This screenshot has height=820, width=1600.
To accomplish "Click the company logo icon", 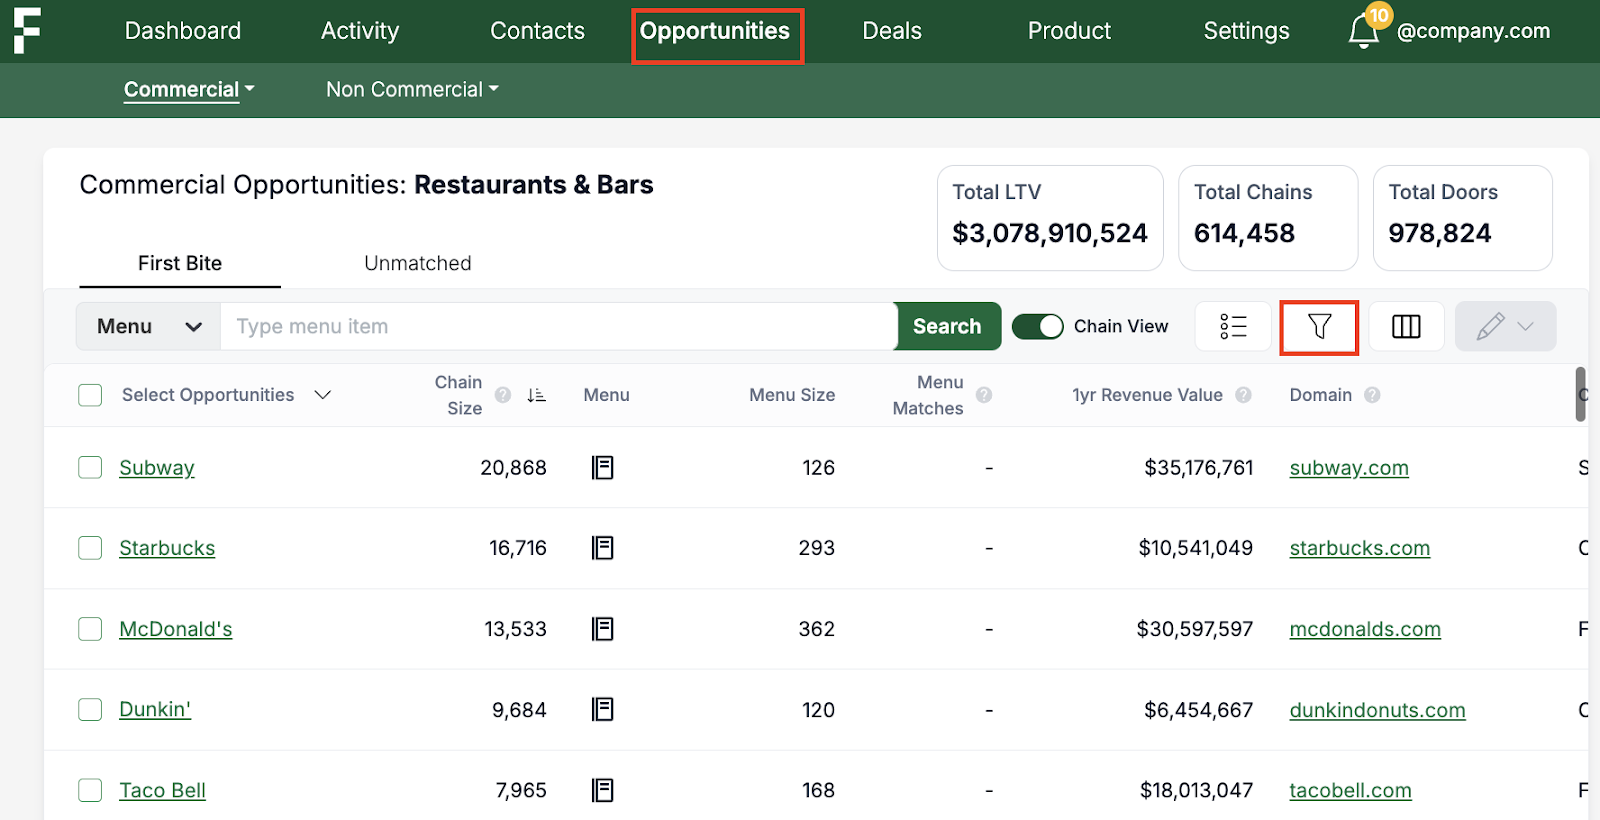I will [x=27, y=30].
